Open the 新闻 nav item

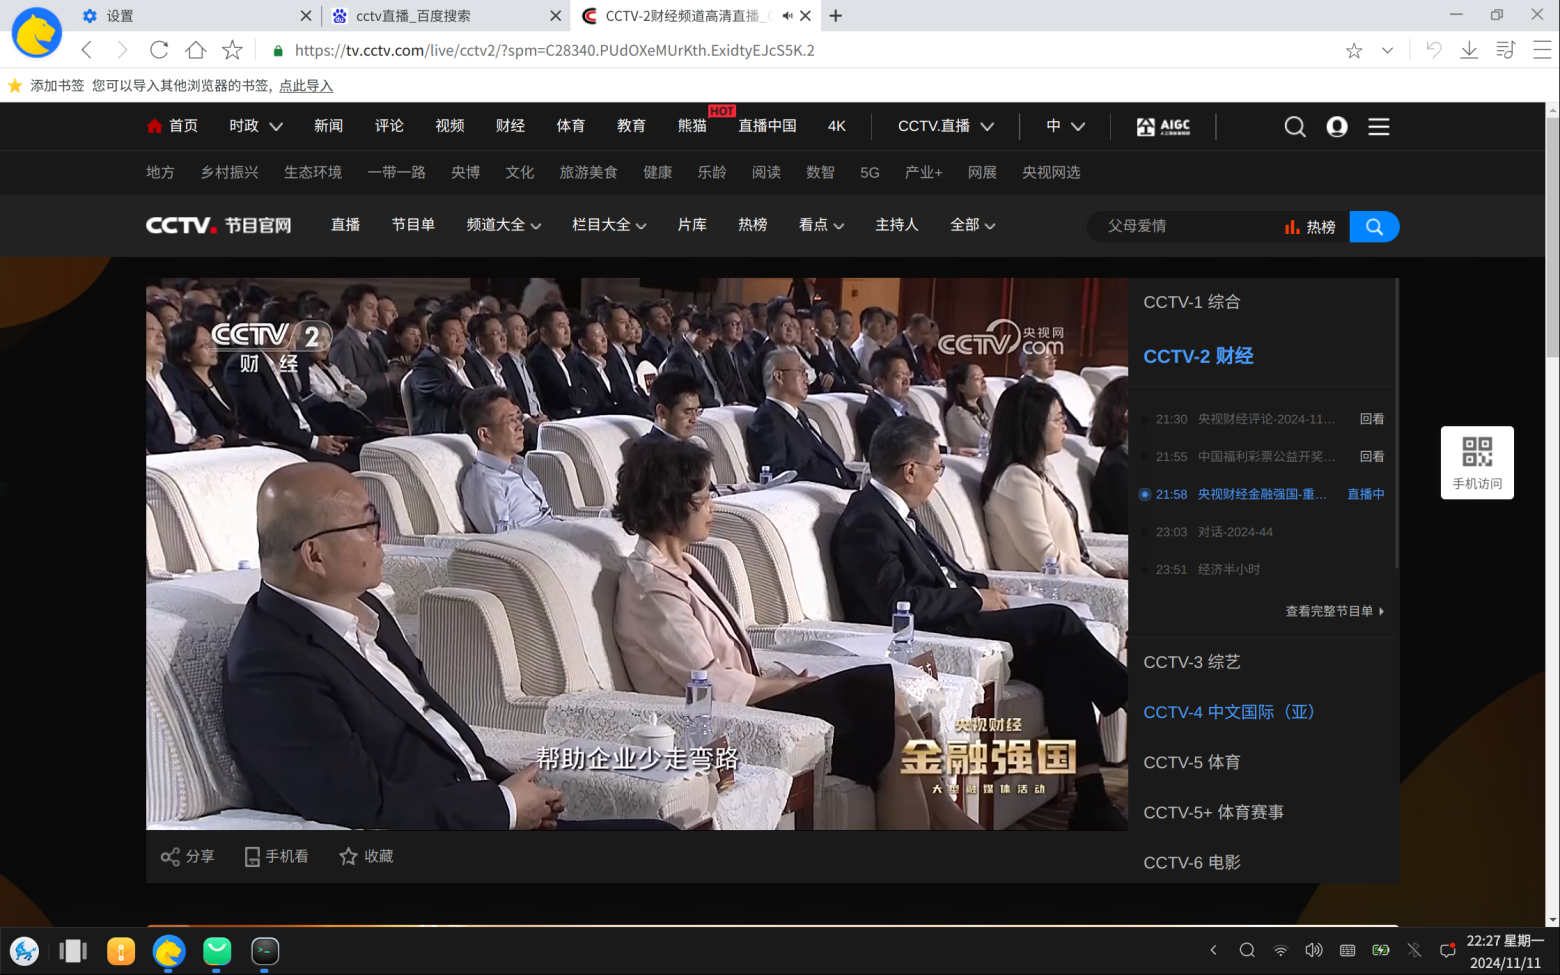(x=329, y=126)
